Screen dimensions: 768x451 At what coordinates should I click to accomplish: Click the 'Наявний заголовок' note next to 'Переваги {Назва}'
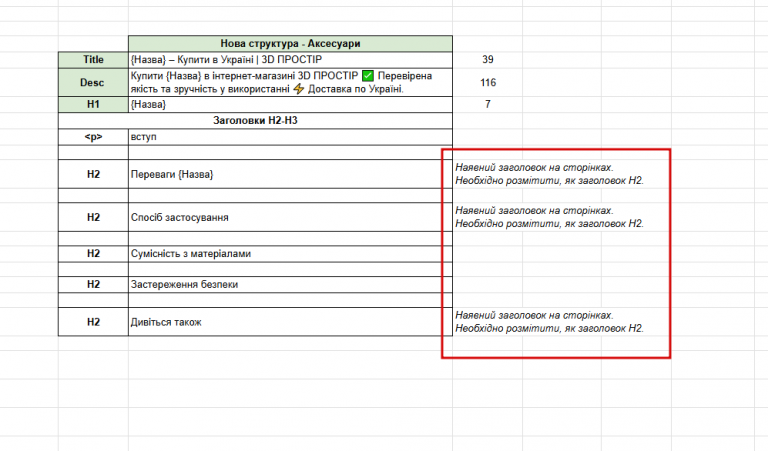549,174
